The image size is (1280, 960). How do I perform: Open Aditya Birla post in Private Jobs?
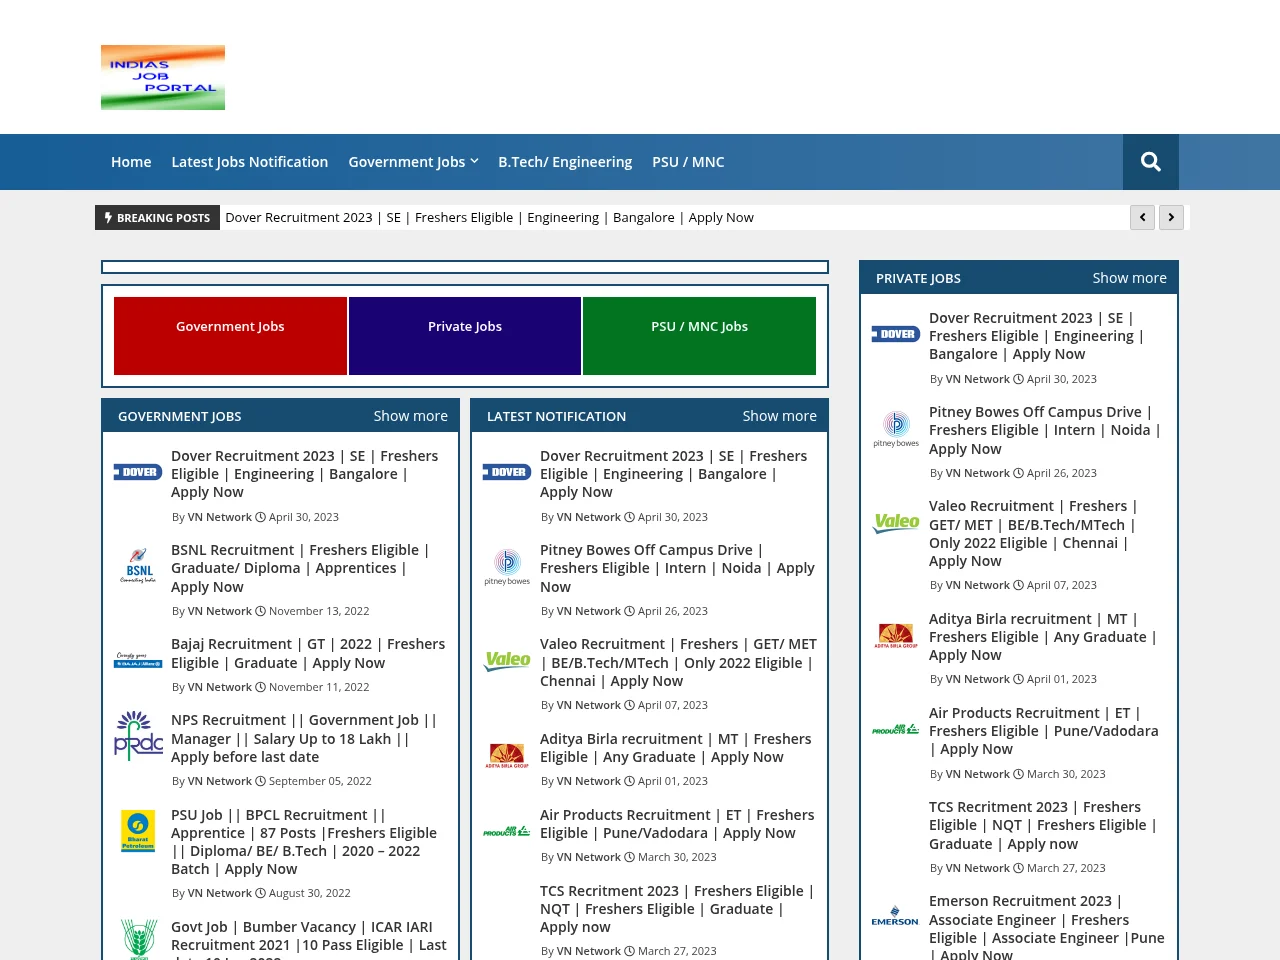(x=1043, y=637)
